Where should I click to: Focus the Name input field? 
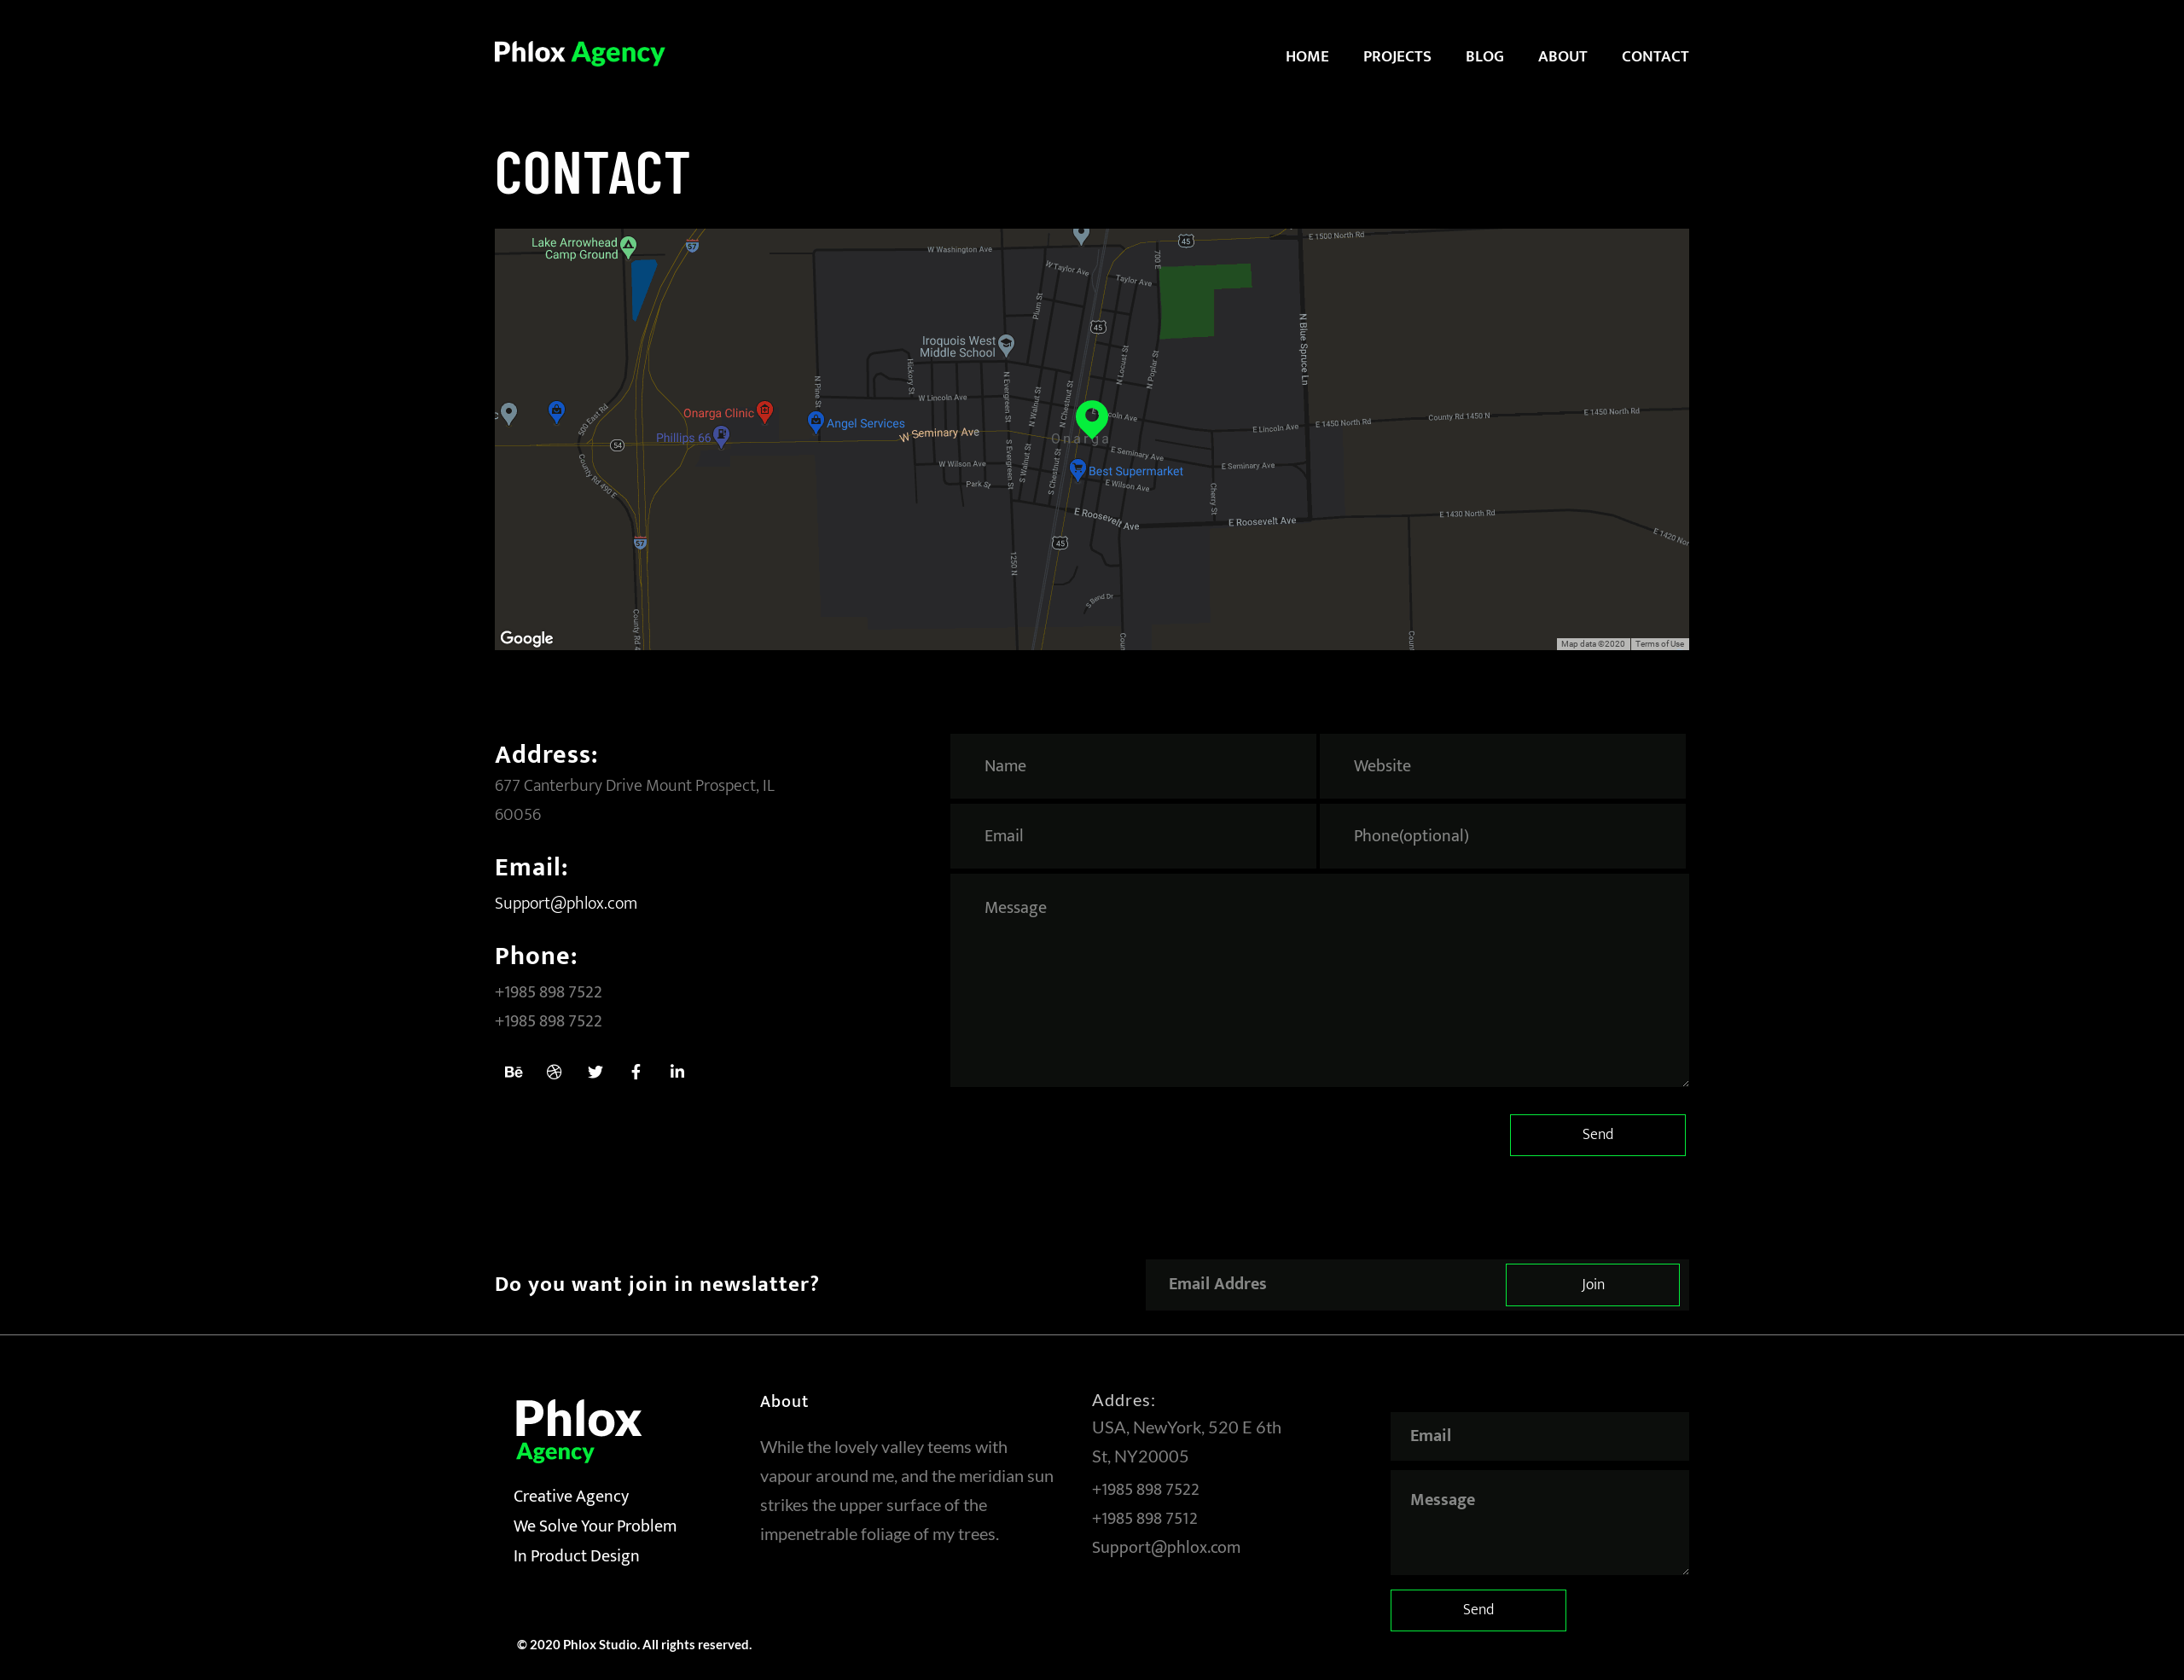(x=1132, y=766)
